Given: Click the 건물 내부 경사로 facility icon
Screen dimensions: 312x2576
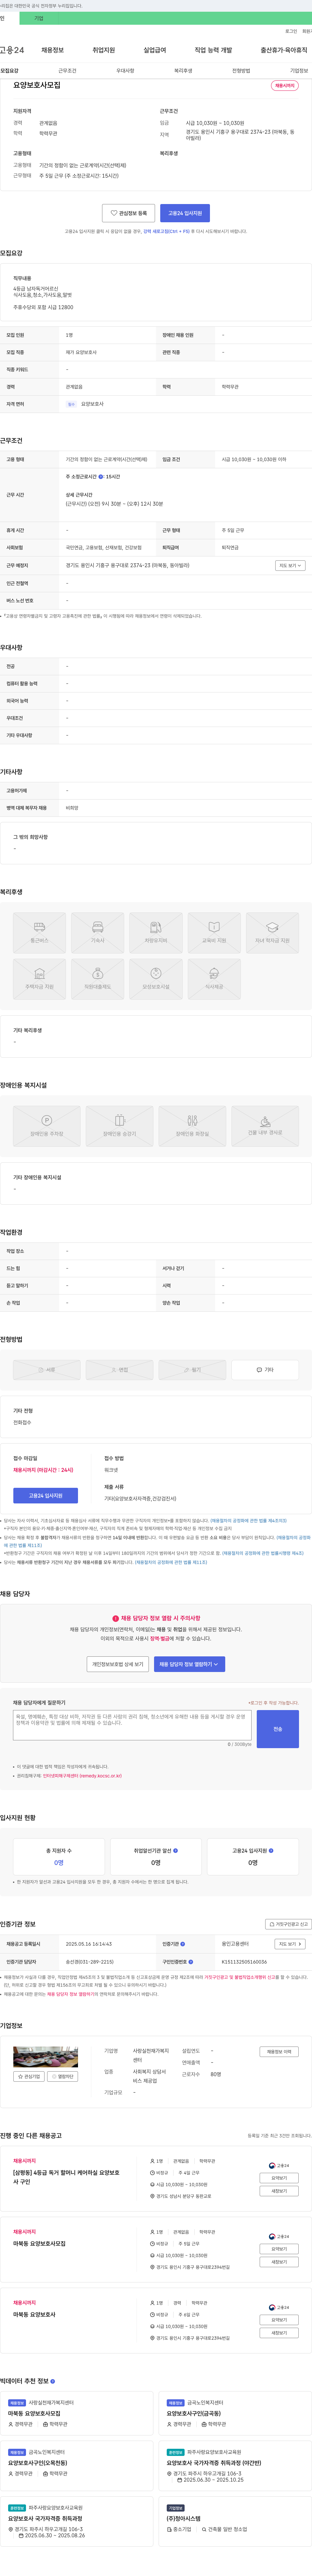Looking at the screenshot, I should click(x=265, y=1126).
